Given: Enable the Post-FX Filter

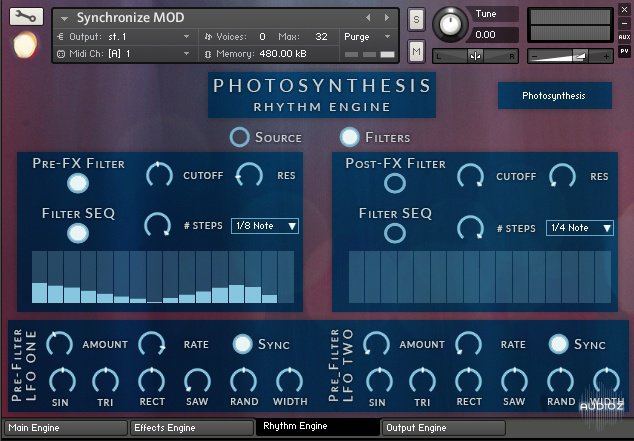Looking at the screenshot, I should [395, 183].
